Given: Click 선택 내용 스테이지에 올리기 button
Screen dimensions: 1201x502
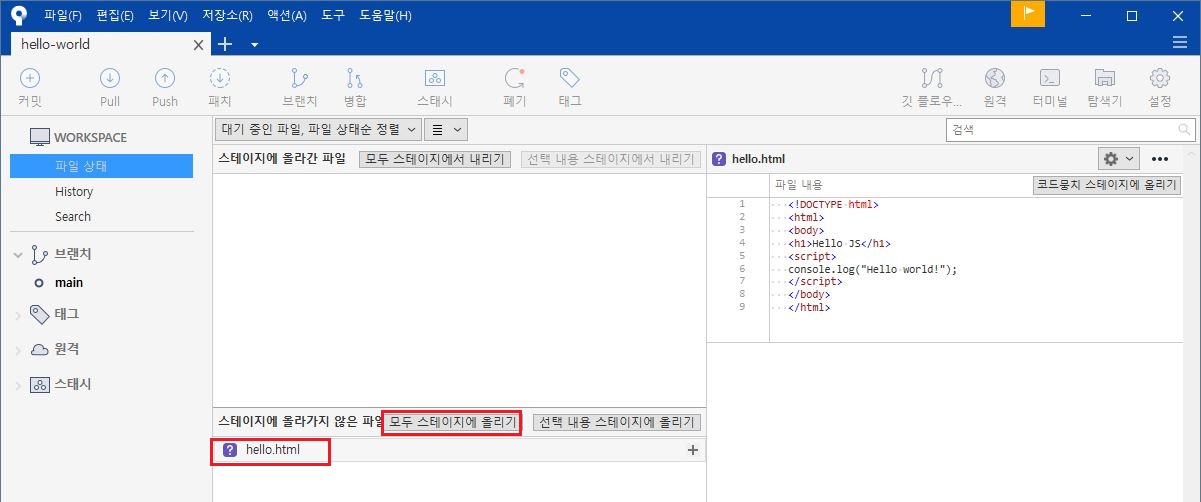Looking at the screenshot, I should click(x=617, y=422).
